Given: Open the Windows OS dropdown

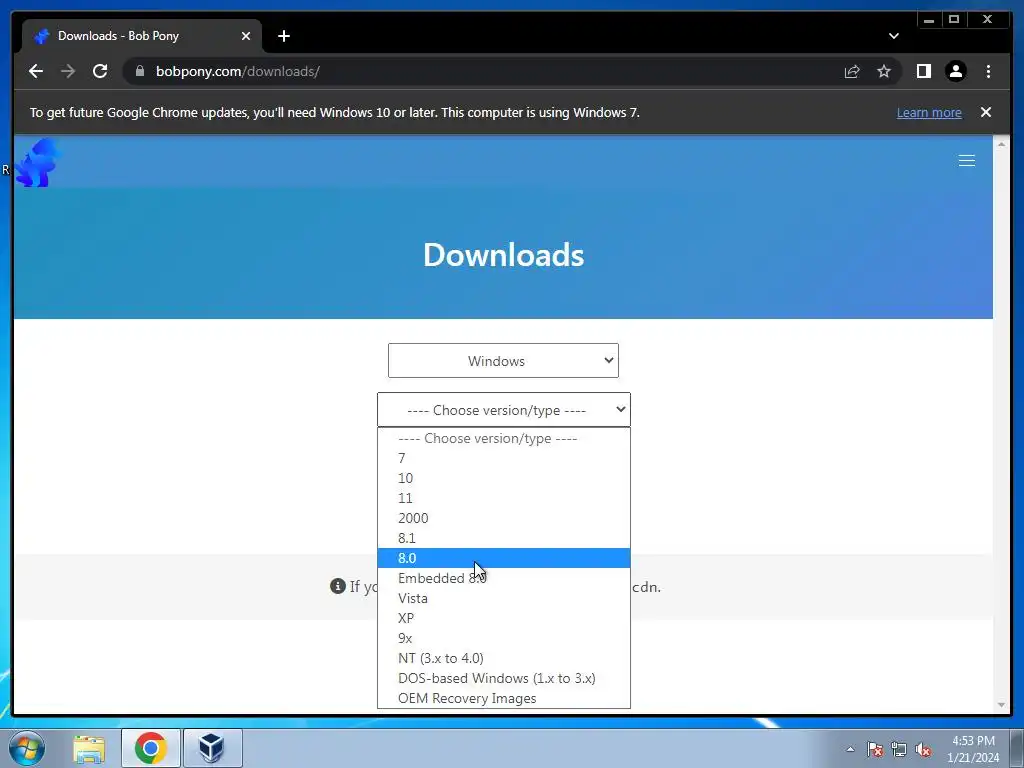Looking at the screenshot, I should (503, 360).
